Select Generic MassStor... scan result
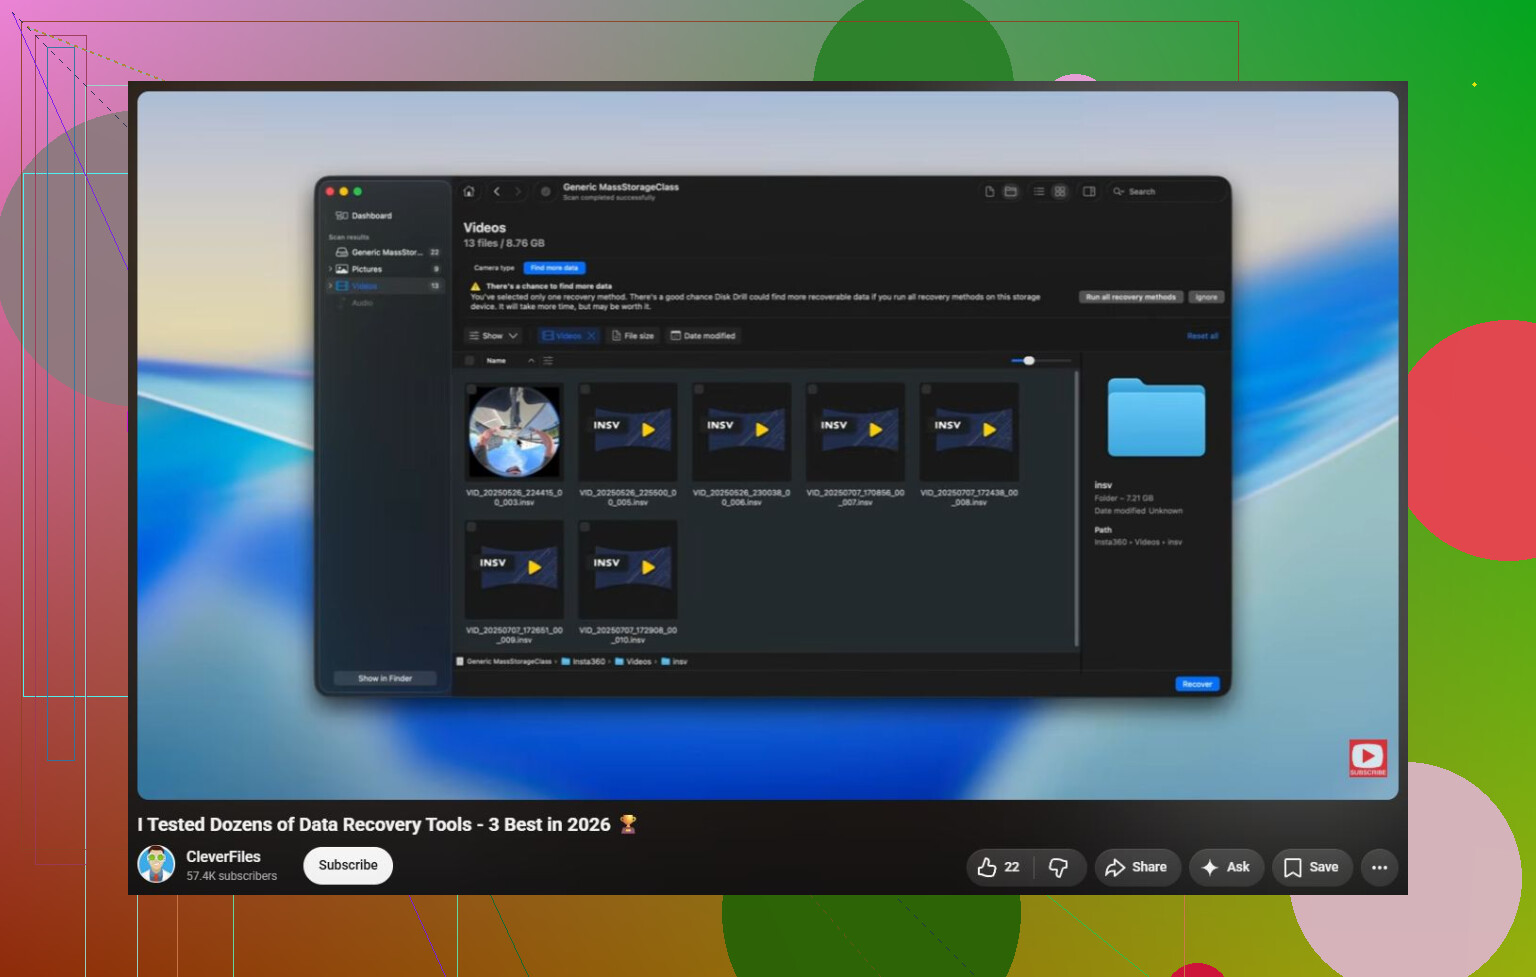Image resolution: width=1536 pixels, height=977 pixels. pyautogui.click(x=385, y=252)
